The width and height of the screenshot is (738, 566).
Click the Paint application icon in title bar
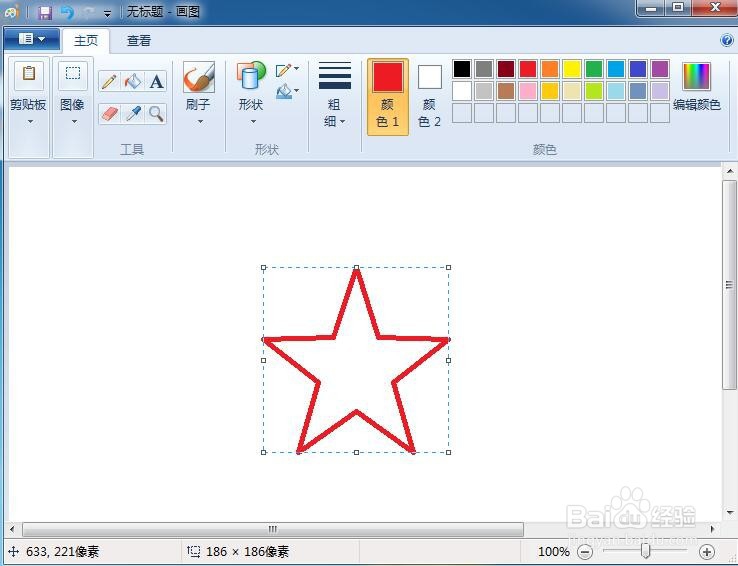click(12, 12)
